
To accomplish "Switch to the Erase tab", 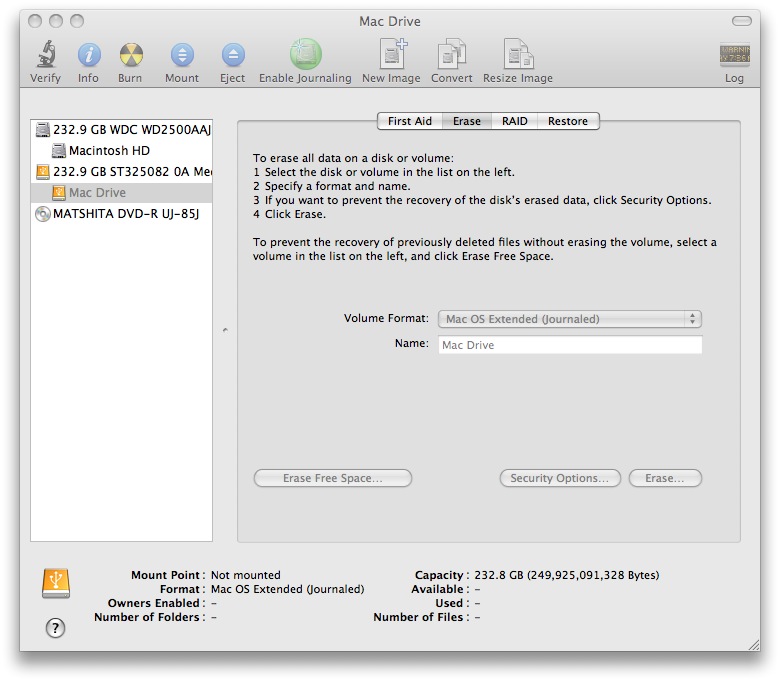I will (467, 121).
